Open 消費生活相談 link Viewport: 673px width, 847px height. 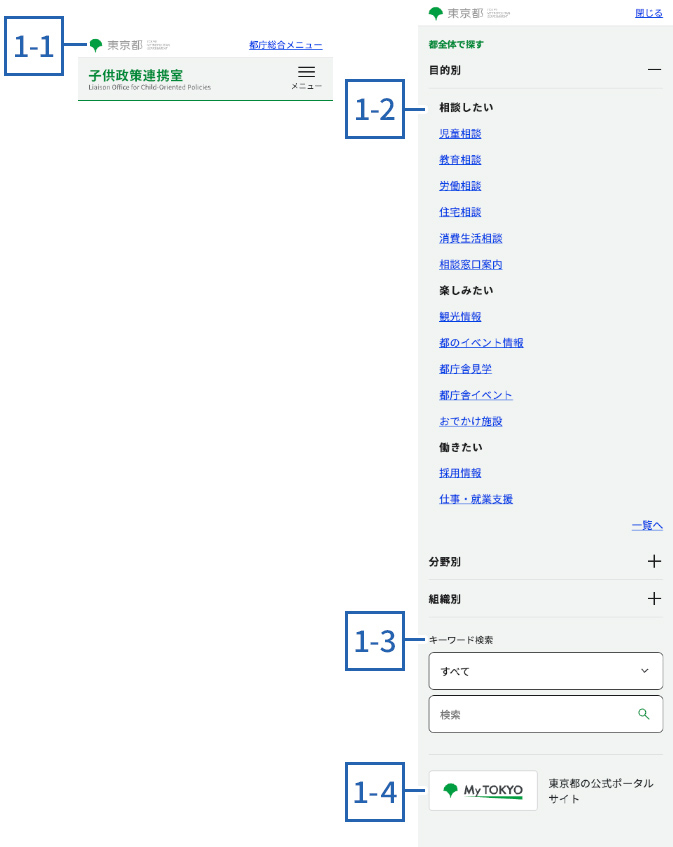click(470, 238)
